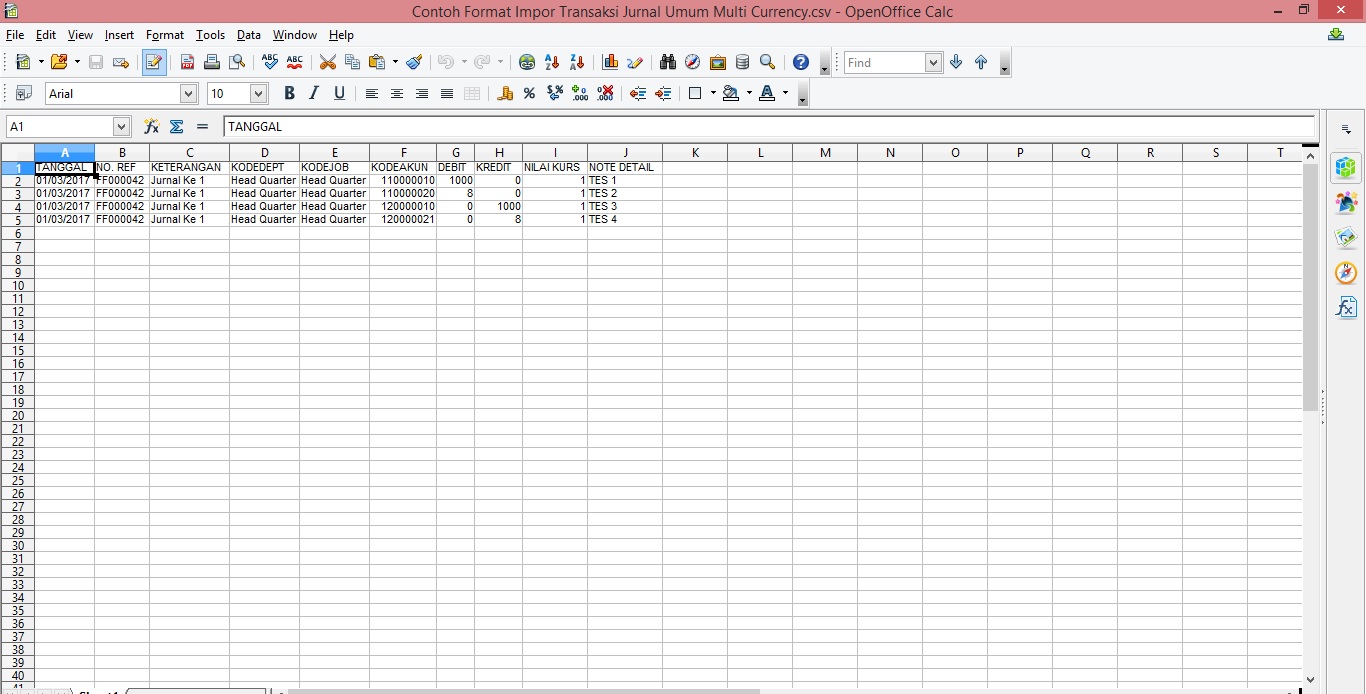Apply Background Color bucket
Screen dimensions: 1366x694
[x=731, y=93]
